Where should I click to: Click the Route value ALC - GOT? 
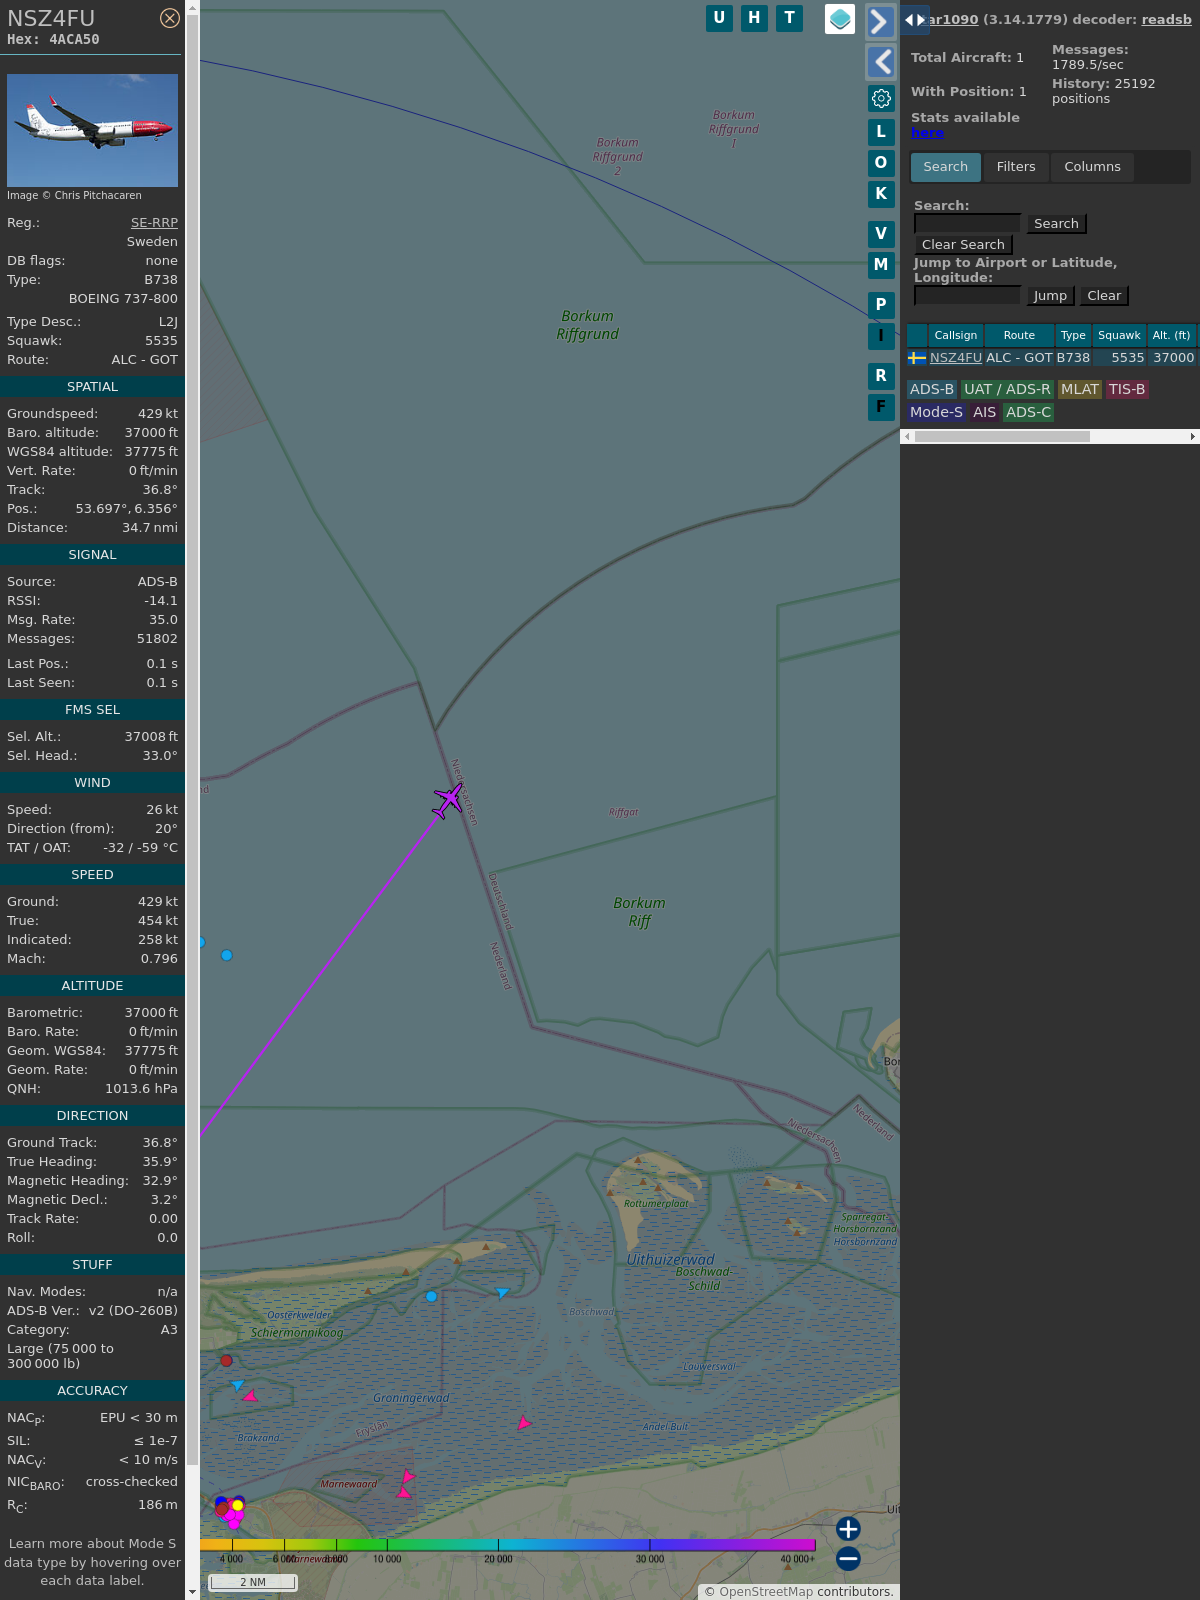point(144,360)
